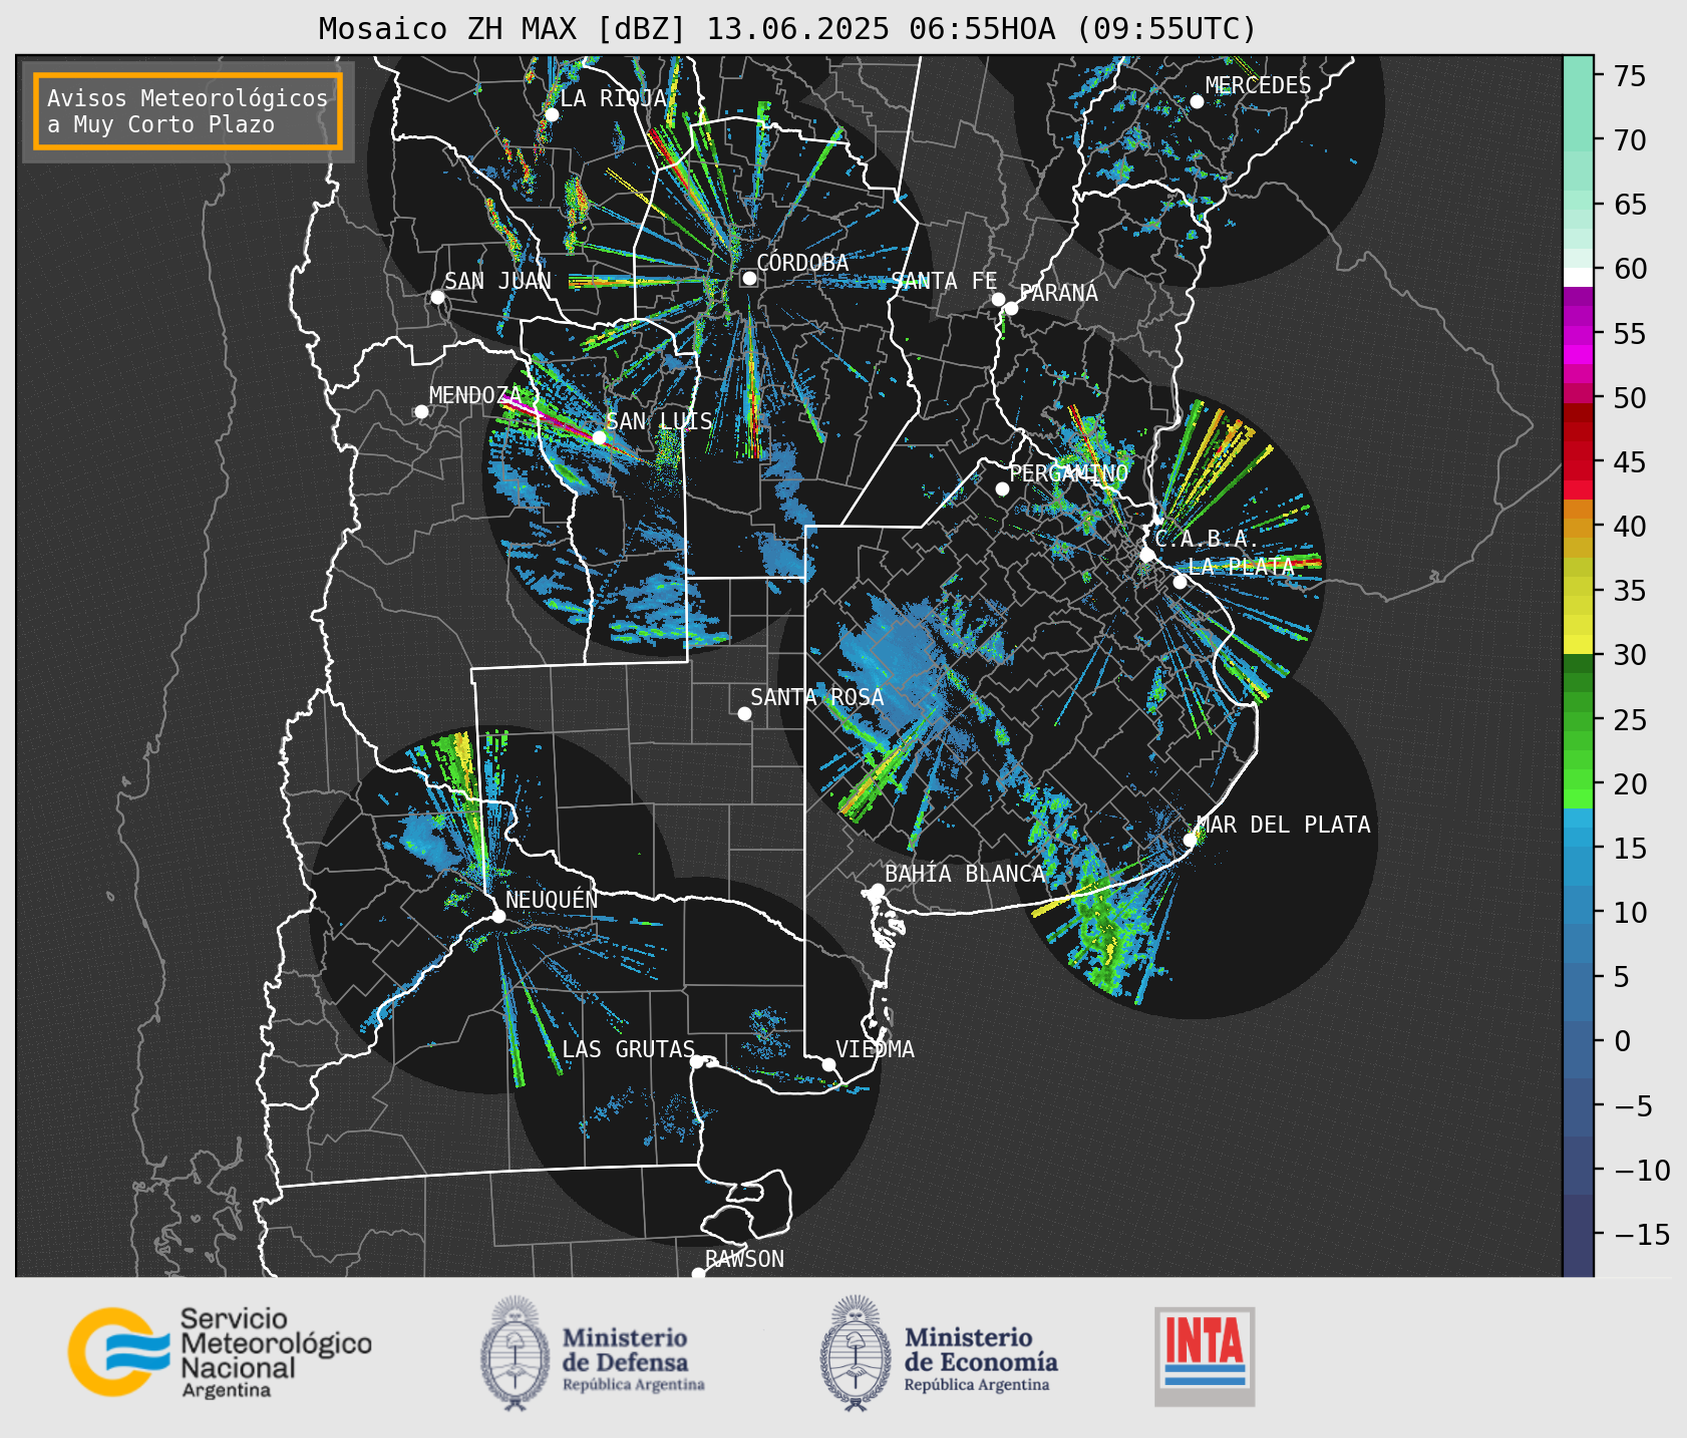The width and height of the screenshot is (1687, 1438).
Task: Click the magenta 55 dBZ color band
Action: (1578, 333)
